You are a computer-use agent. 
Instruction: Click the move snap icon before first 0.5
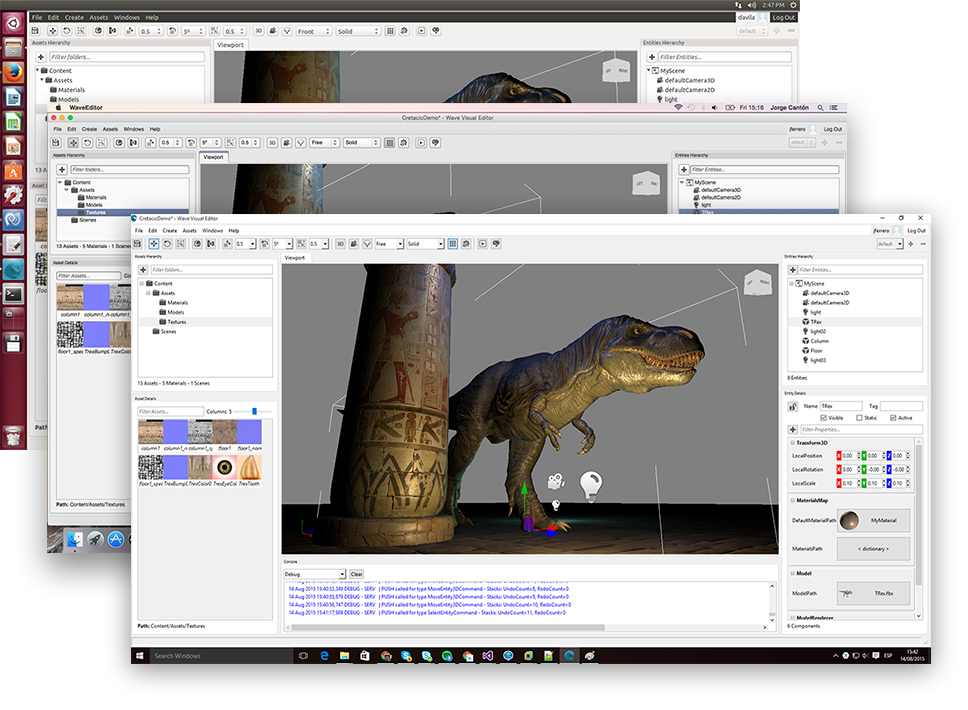228,244
